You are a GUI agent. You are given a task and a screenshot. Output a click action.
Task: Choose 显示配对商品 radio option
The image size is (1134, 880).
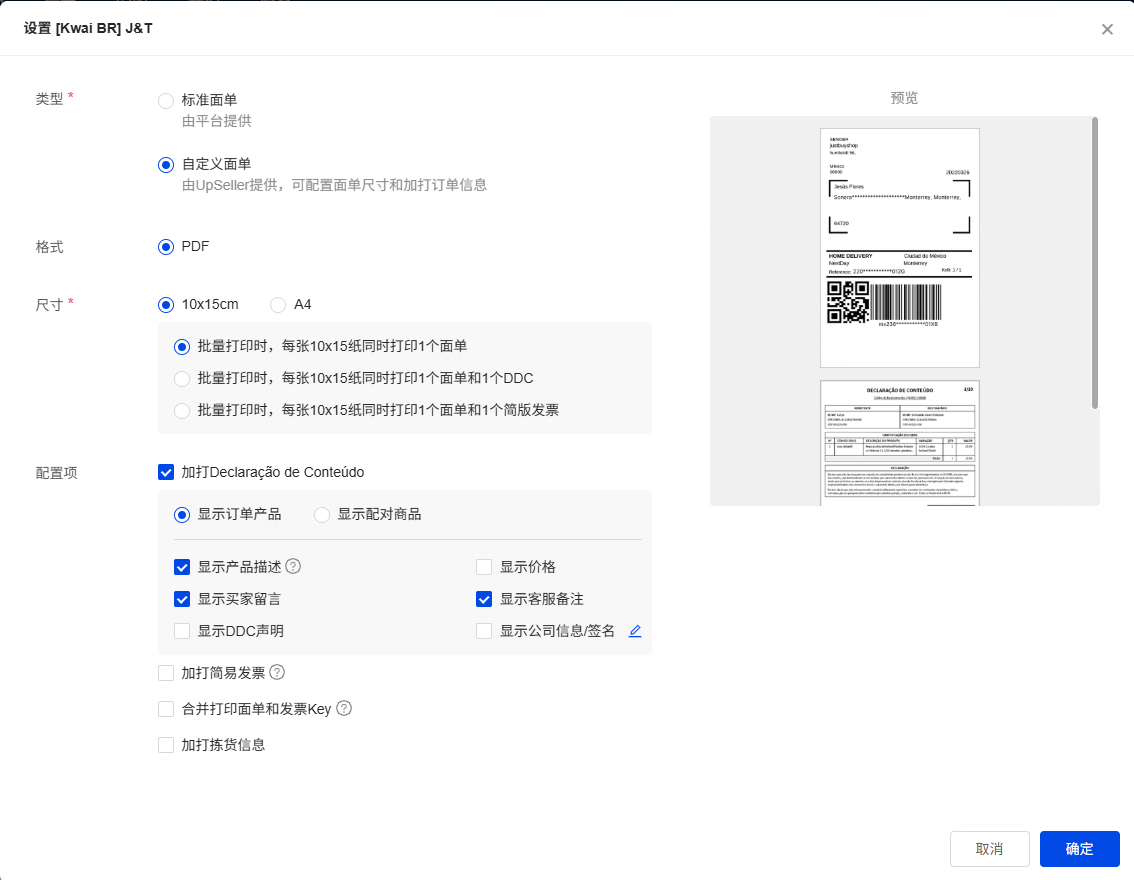pyautogui.click(x=322, y=515)
